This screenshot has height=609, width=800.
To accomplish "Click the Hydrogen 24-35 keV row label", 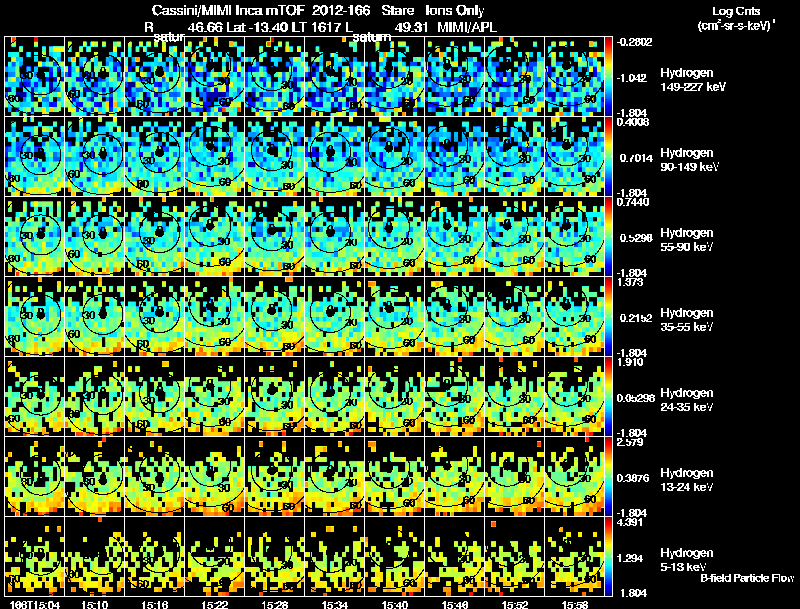I will pos(687,400).
